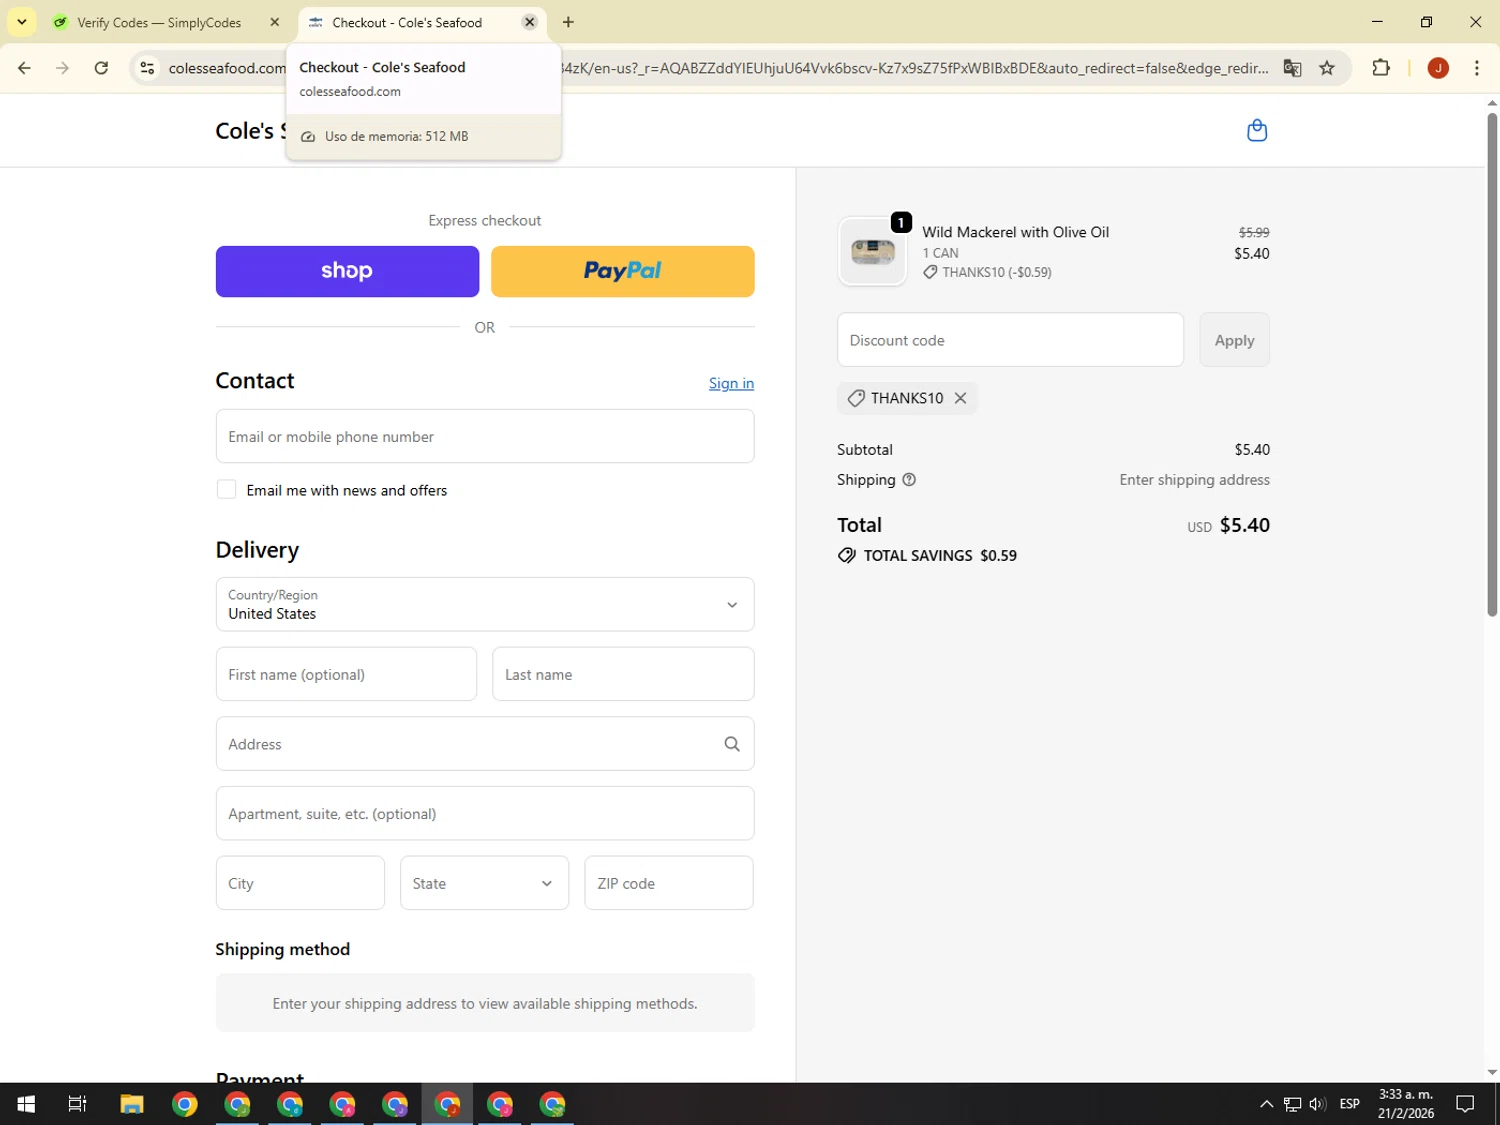Go forward using the browser forward arrow

(x=62, y=68)
